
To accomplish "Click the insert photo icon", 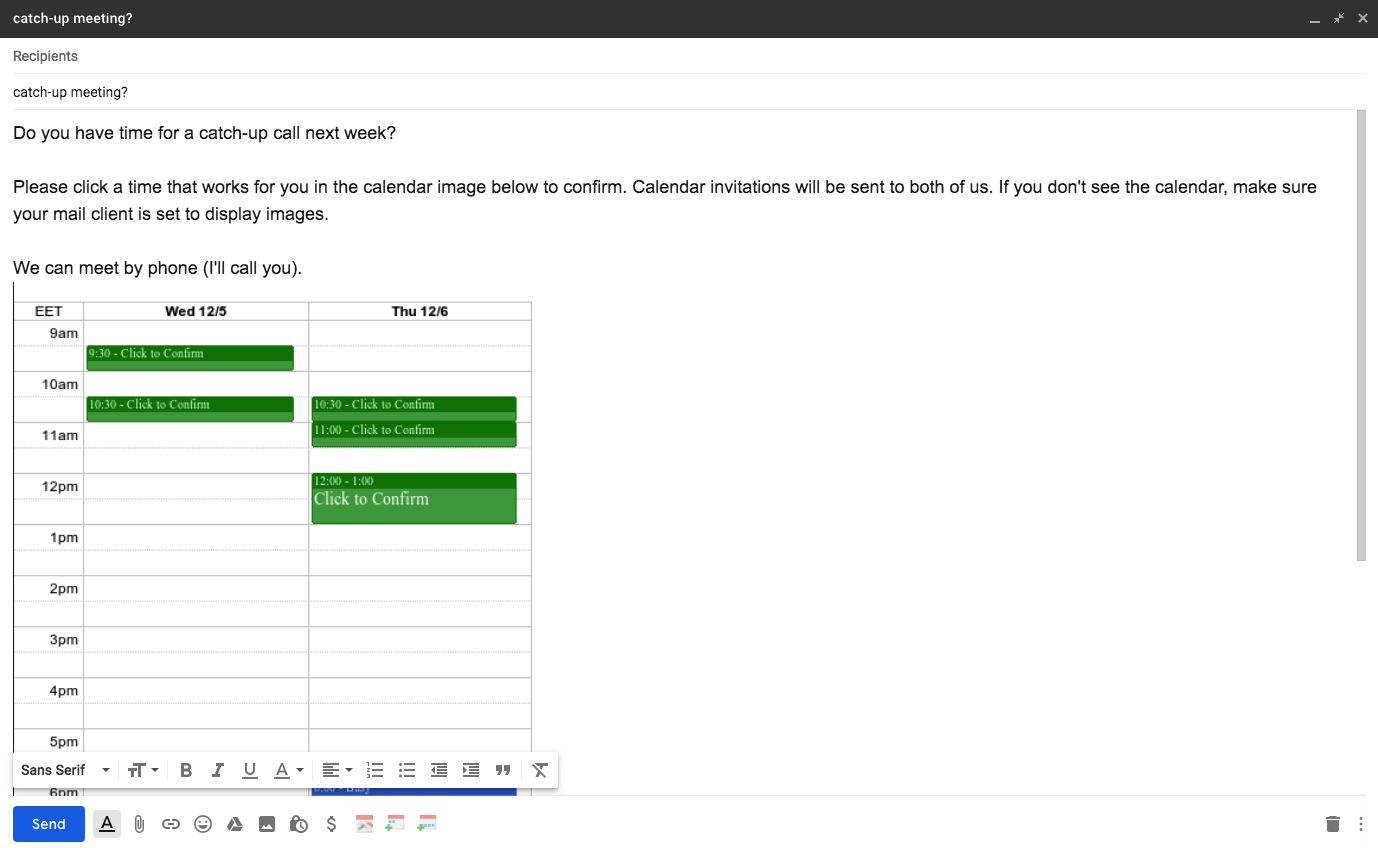I will pyautogui.click(x=267, y=824).
